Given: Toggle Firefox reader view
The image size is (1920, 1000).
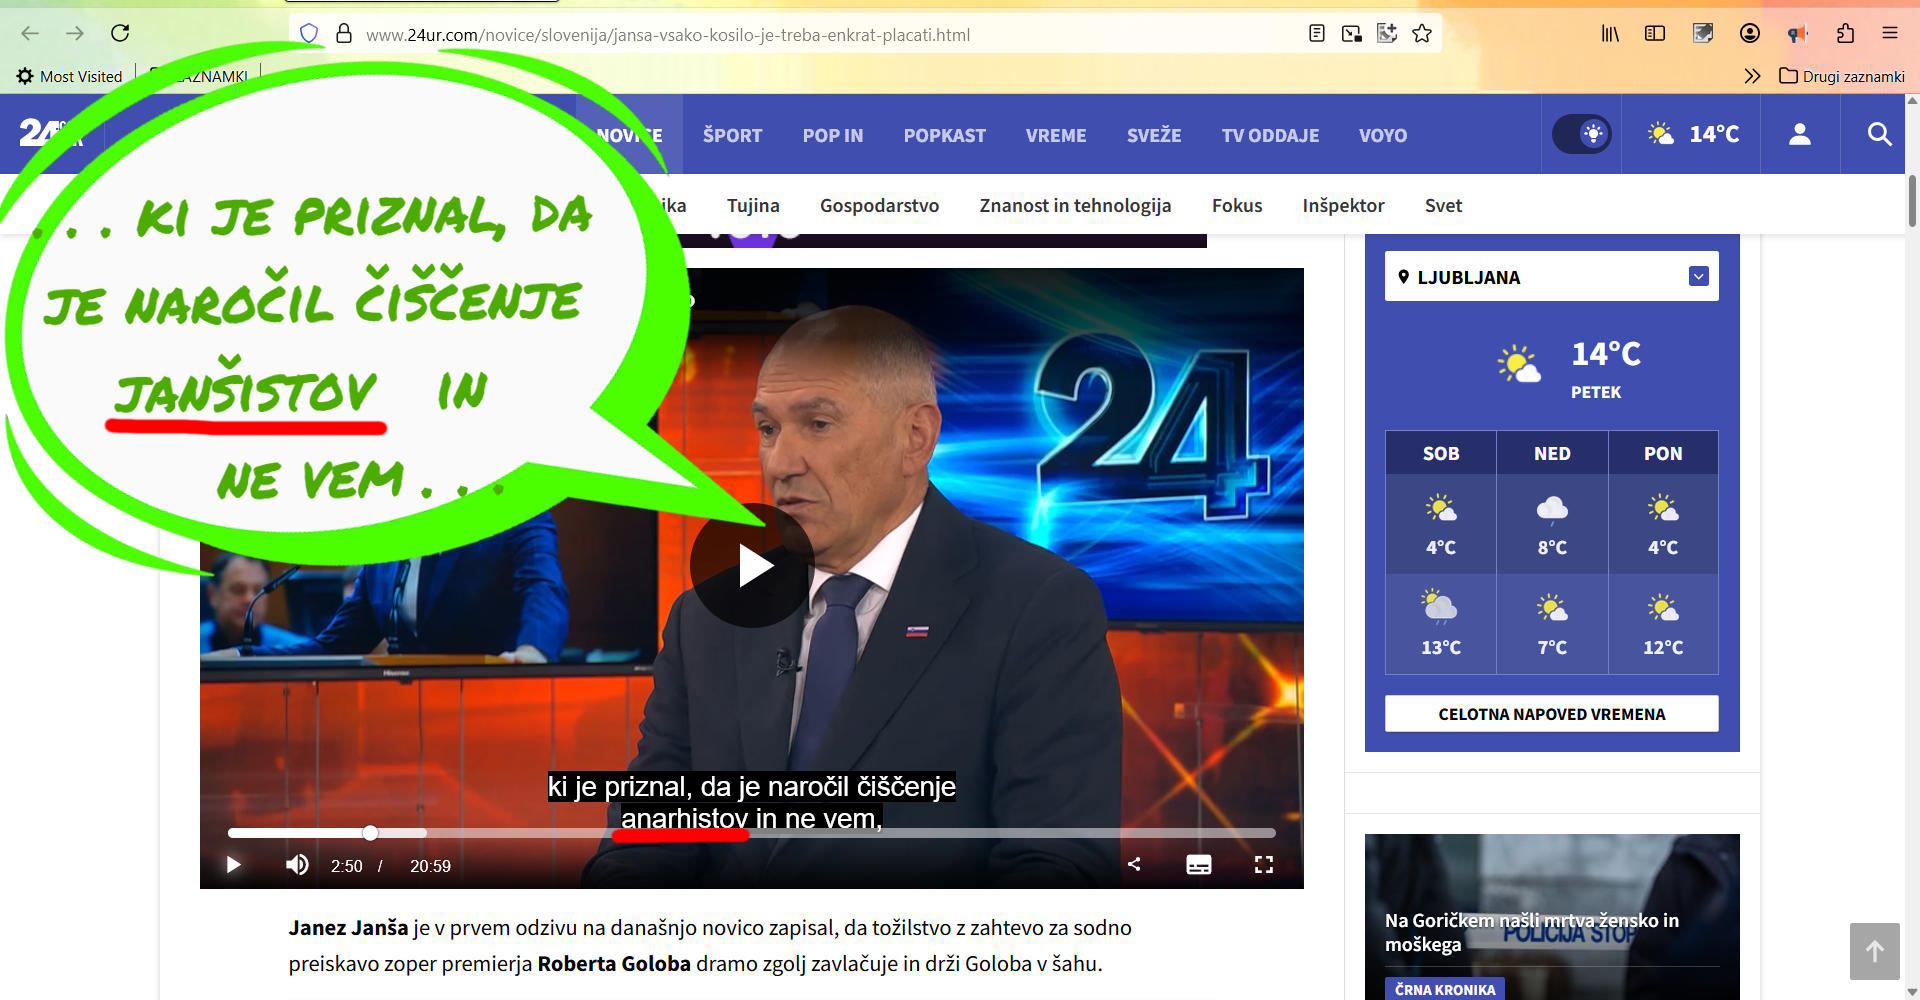Looking at the screenshot, I should (x=1317, y=34).
